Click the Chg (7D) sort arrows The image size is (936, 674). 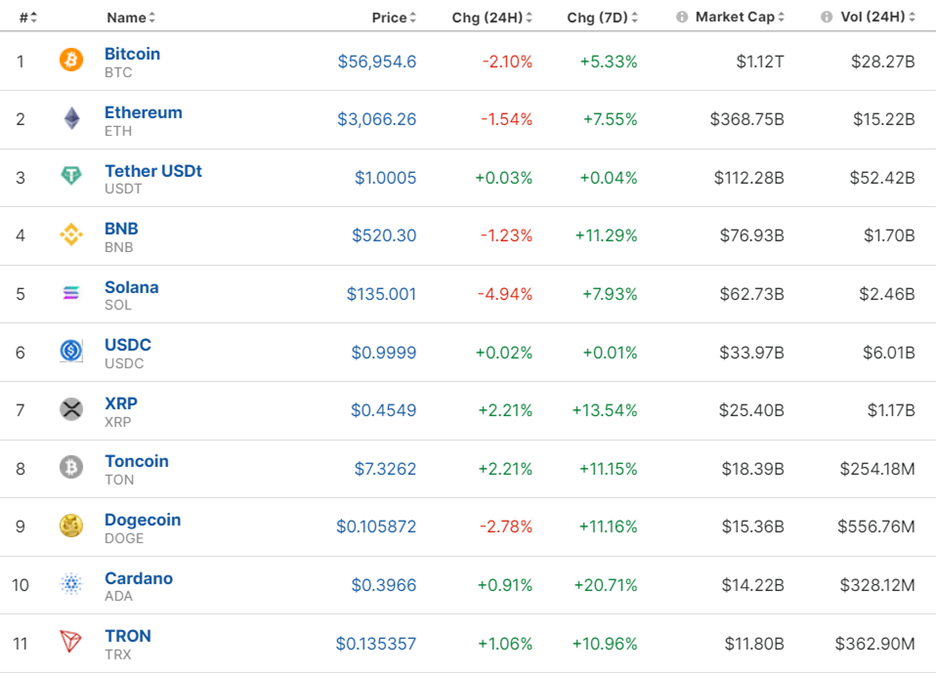point(635,17)
